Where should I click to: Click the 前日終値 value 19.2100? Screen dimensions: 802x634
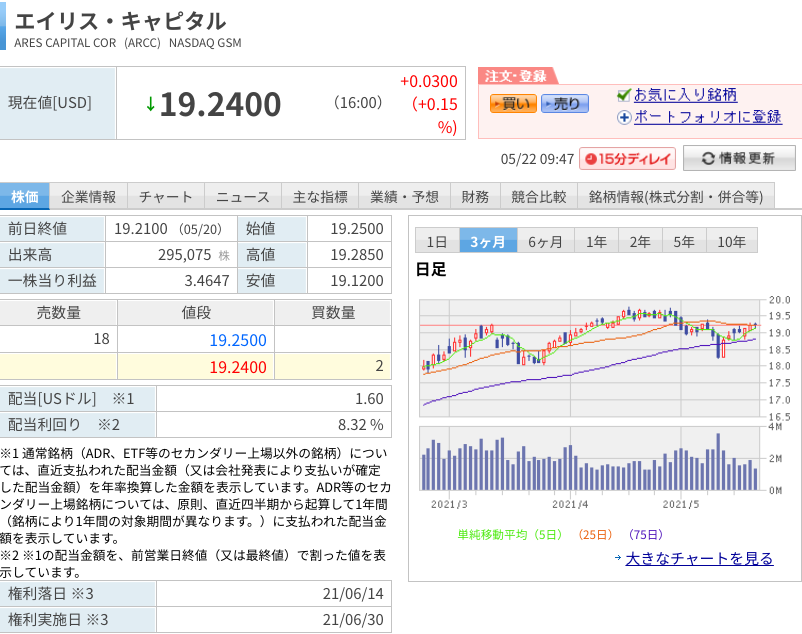(x=141, y=229)
